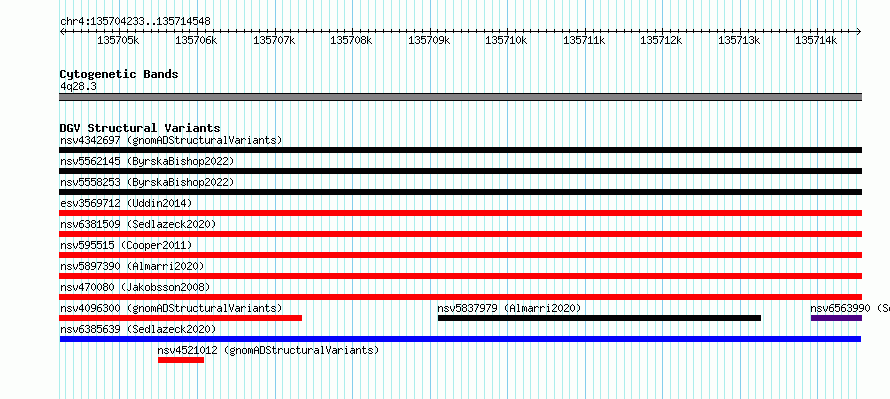This screenshot has height=399, width=890.
Task: Click nsv5837979 (Almarri2020) variant label
Action: click(509, 308)
